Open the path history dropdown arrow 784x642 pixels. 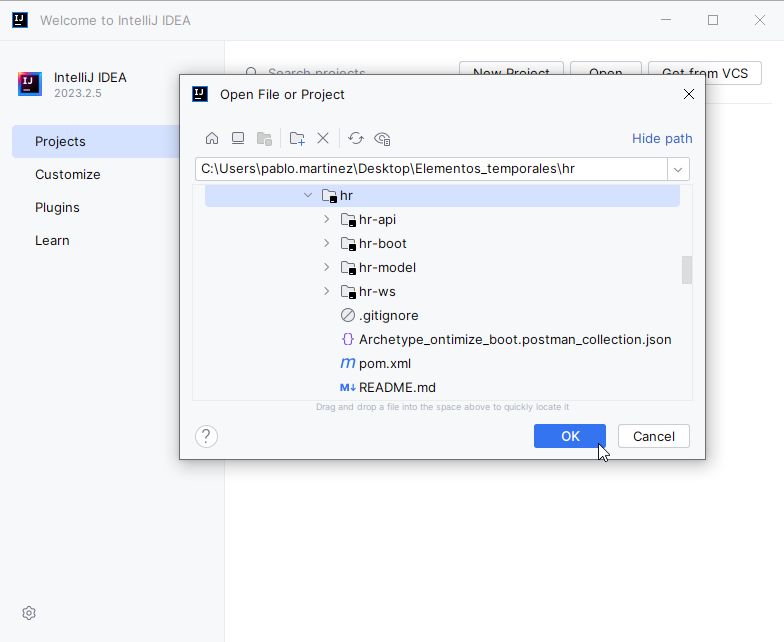678,170
